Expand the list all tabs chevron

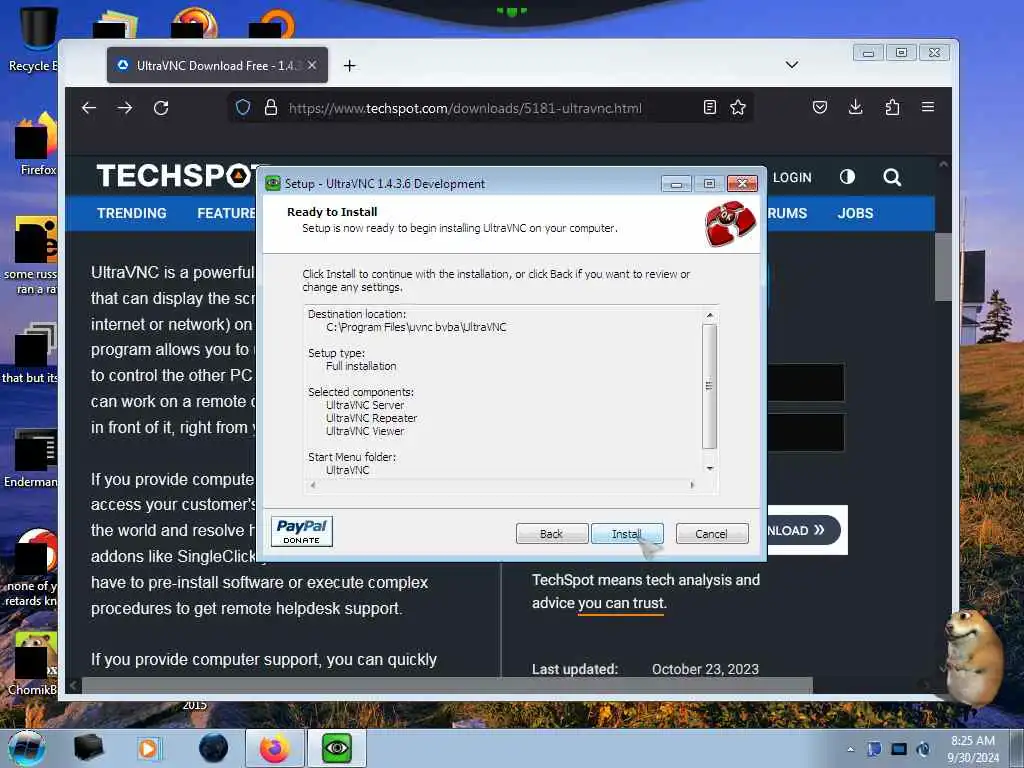coord(792,65)
